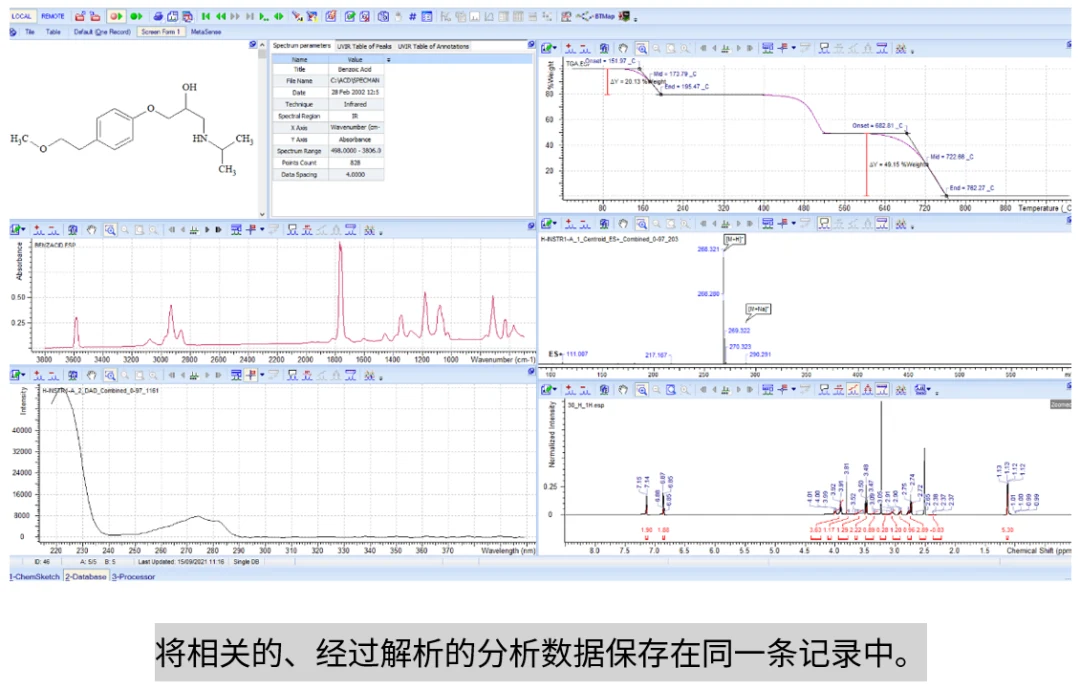The width and height of the screenshot is (1080, 689).
Task: Select the Screen Form 1 layout
Action: point(160,32)
